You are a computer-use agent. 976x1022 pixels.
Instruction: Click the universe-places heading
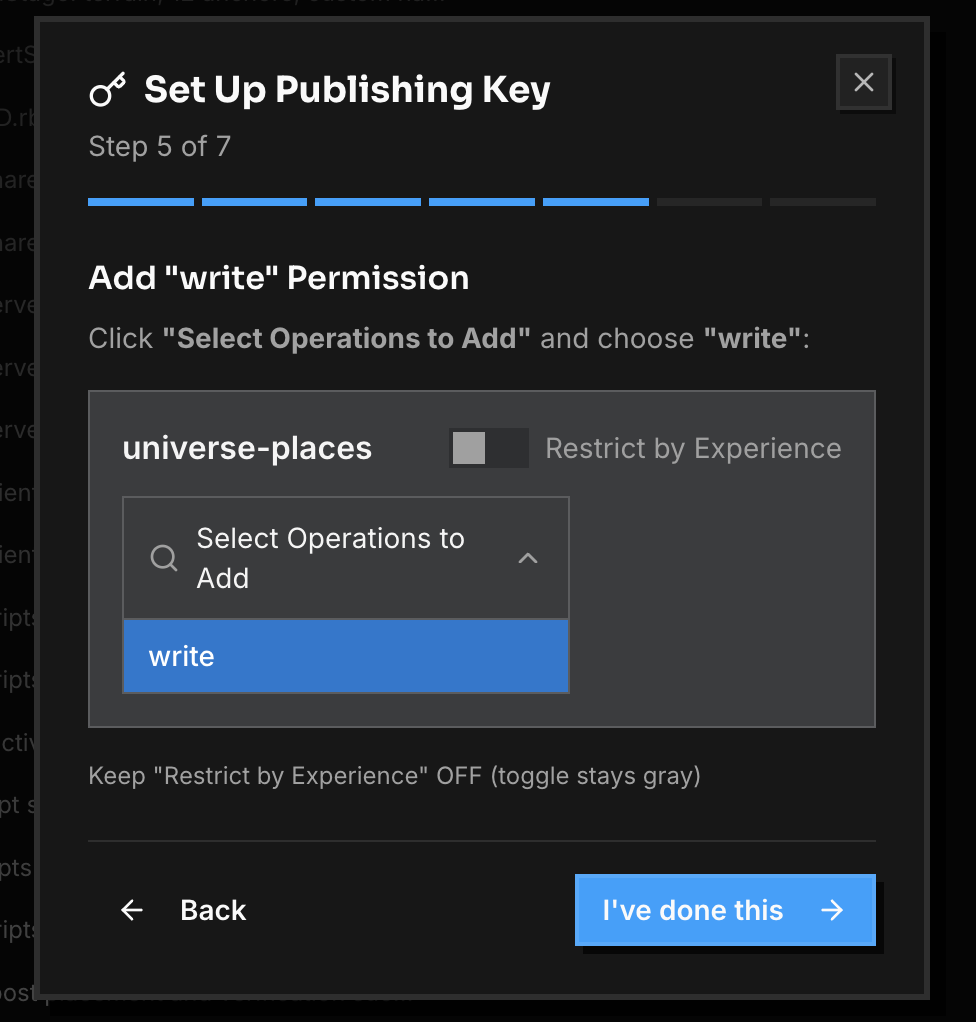coord(247,448)
